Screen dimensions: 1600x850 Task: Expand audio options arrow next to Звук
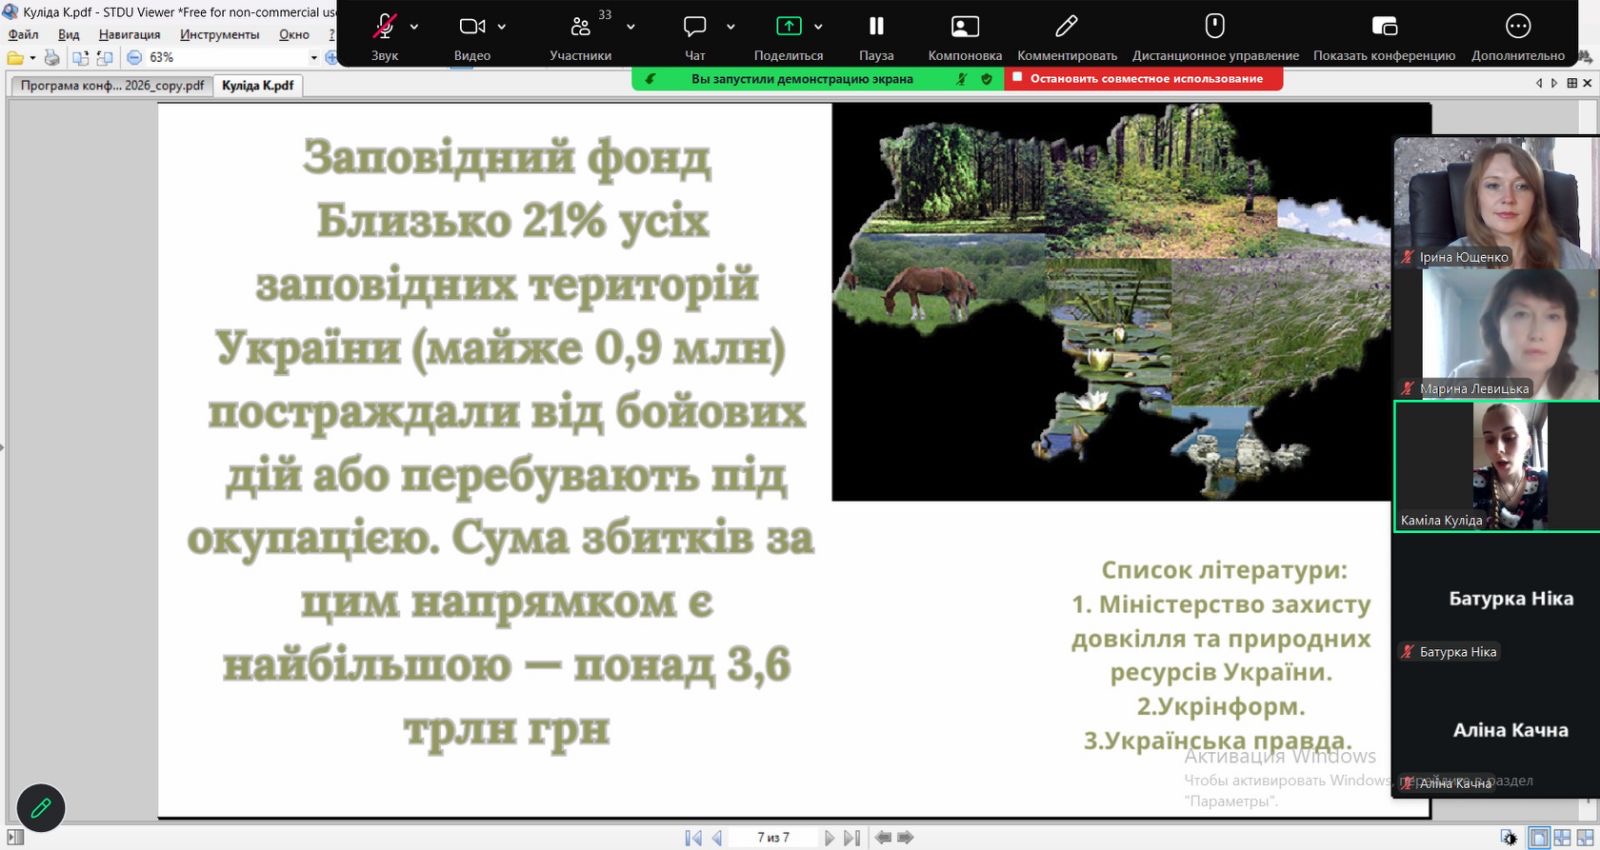pyautogui.click(x=415, y=27)
